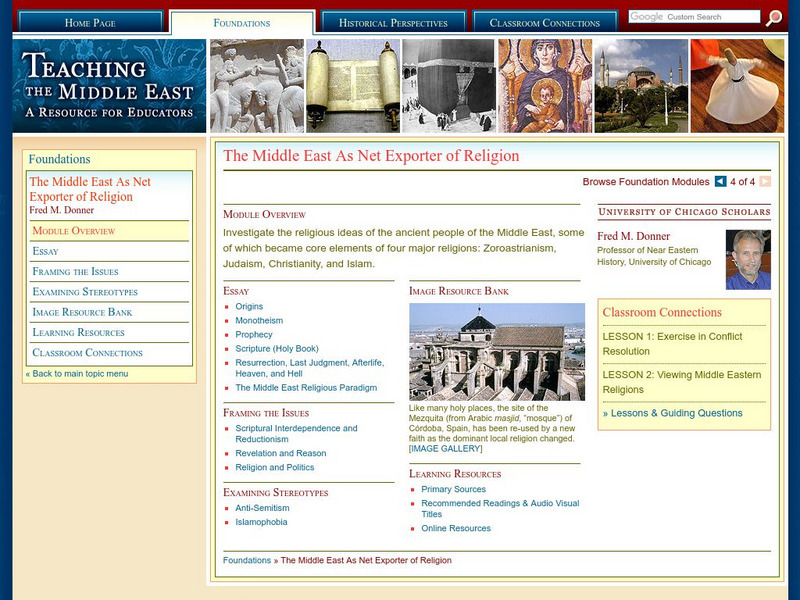The image size is (800, 600).
Task: Open the Origins essay link
Action: (x=249, y=306)
